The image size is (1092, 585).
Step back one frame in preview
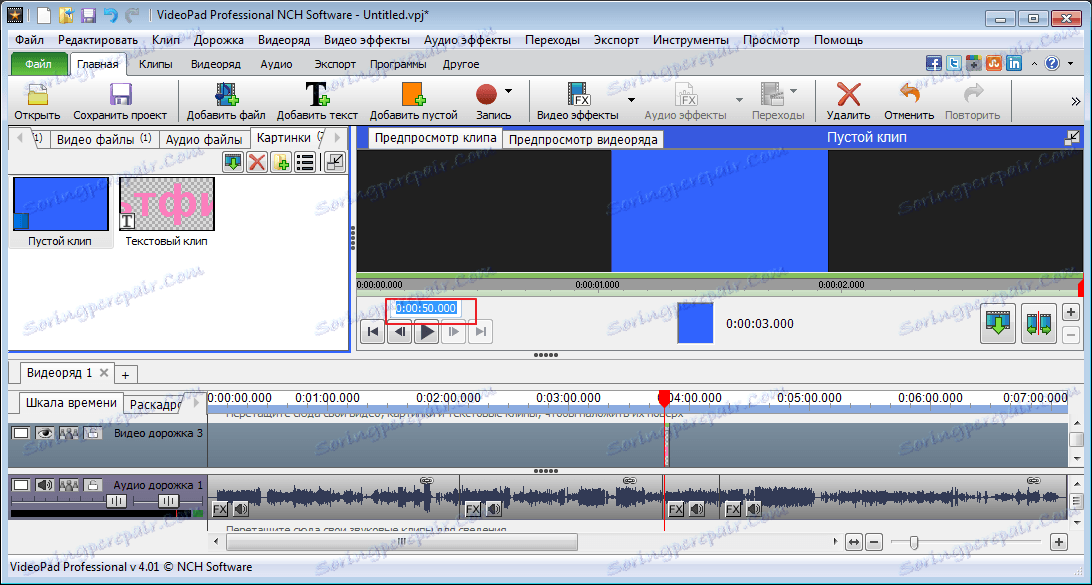[x=400, y=332]
